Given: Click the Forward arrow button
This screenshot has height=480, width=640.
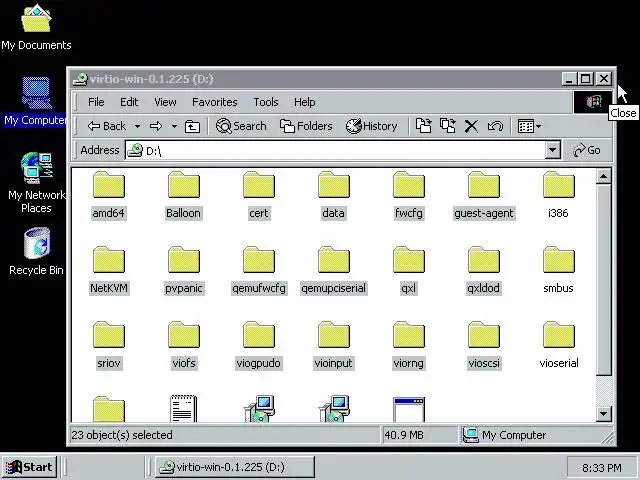Looking at the screenshot, I should tap(156, 126).
